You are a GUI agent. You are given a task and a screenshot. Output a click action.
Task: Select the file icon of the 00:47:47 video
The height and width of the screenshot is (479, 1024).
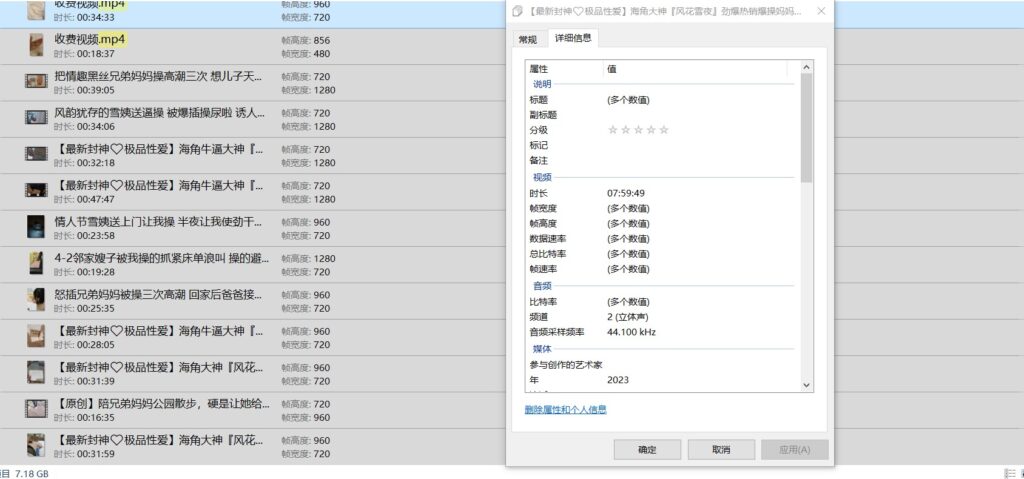click(36, 191)
